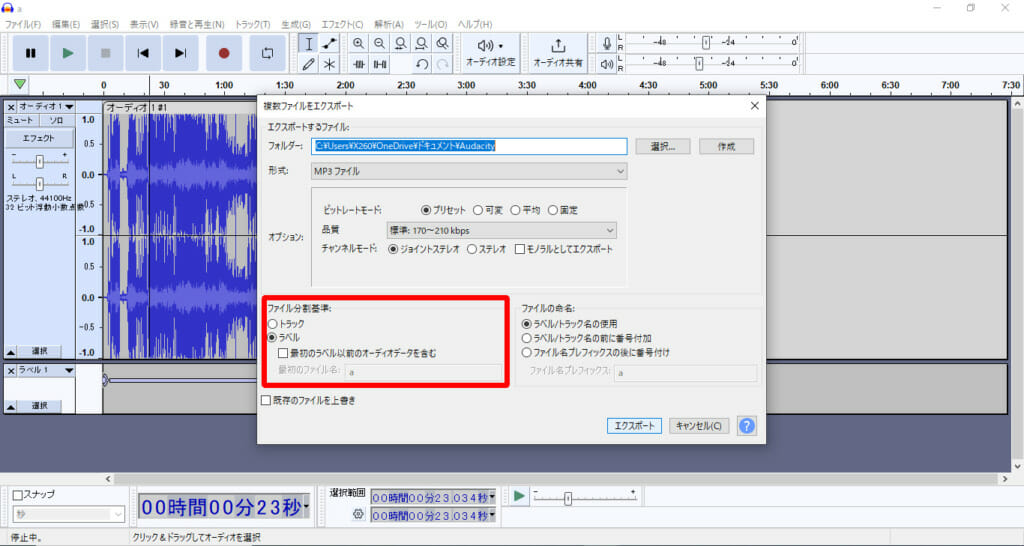
Task: Open the snap unit 秒 dropdown
Action: click(x=69, y=515)
